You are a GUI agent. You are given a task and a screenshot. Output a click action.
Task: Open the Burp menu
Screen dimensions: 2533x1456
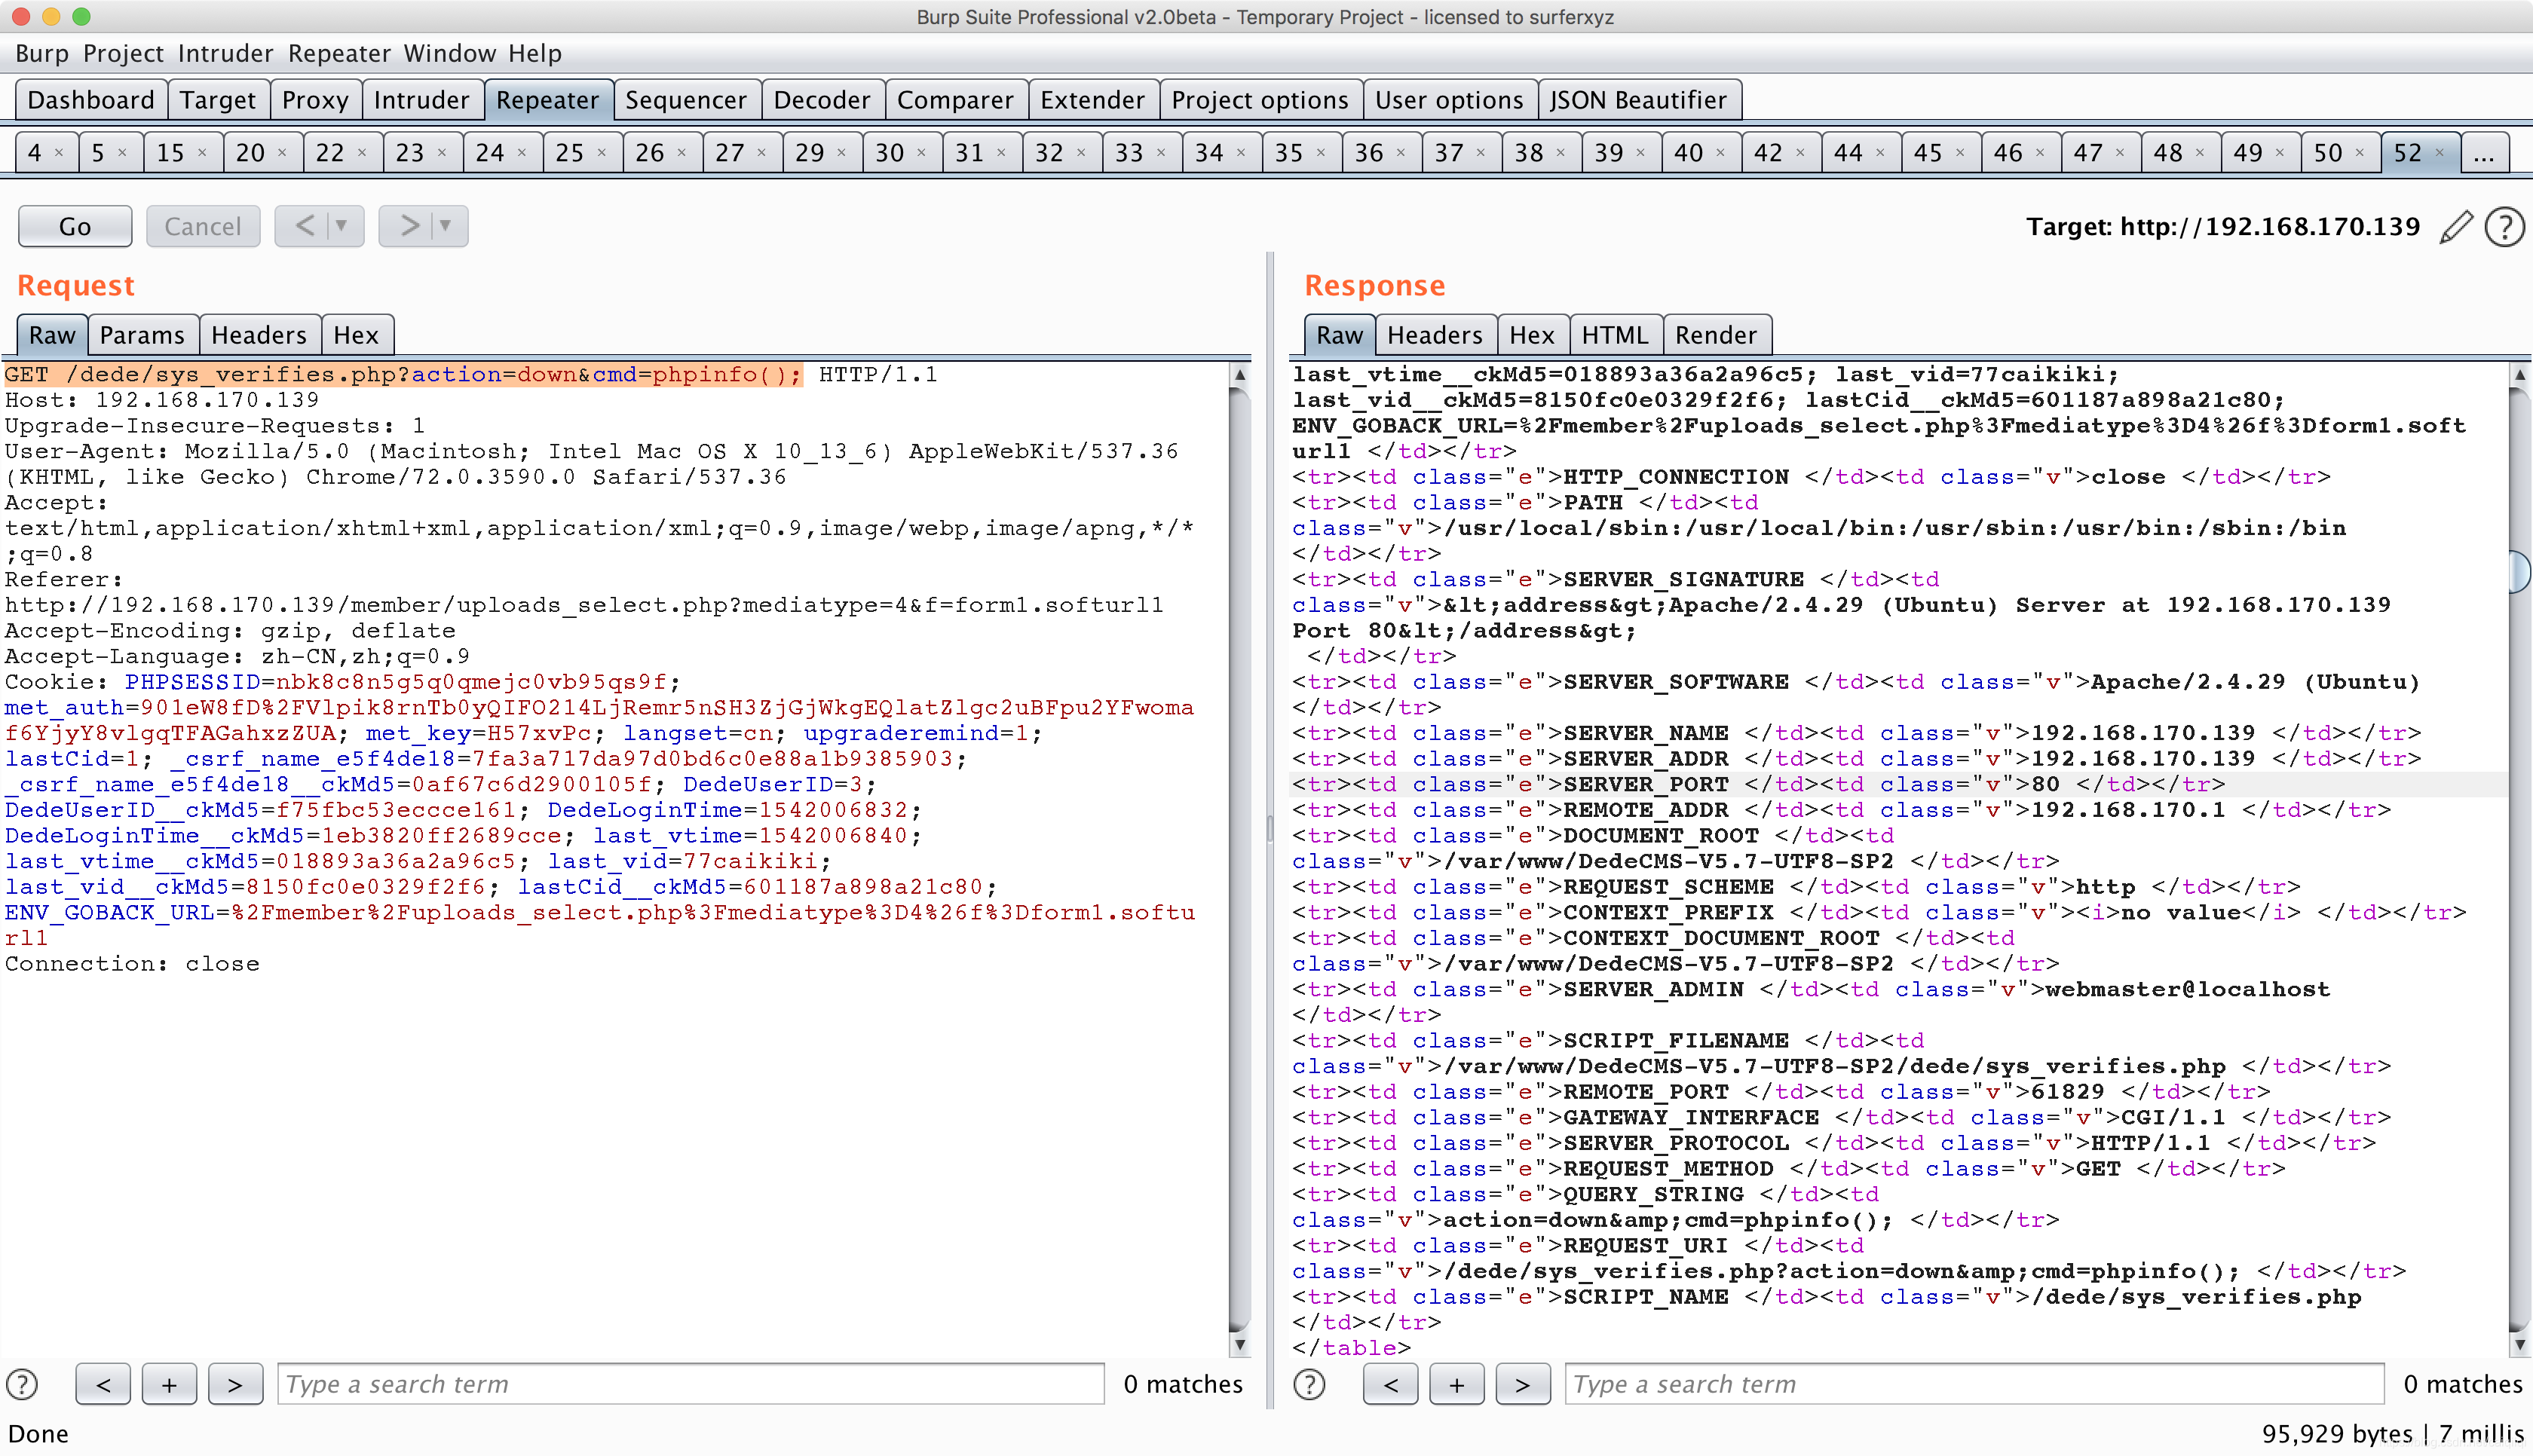pos(42,53)
